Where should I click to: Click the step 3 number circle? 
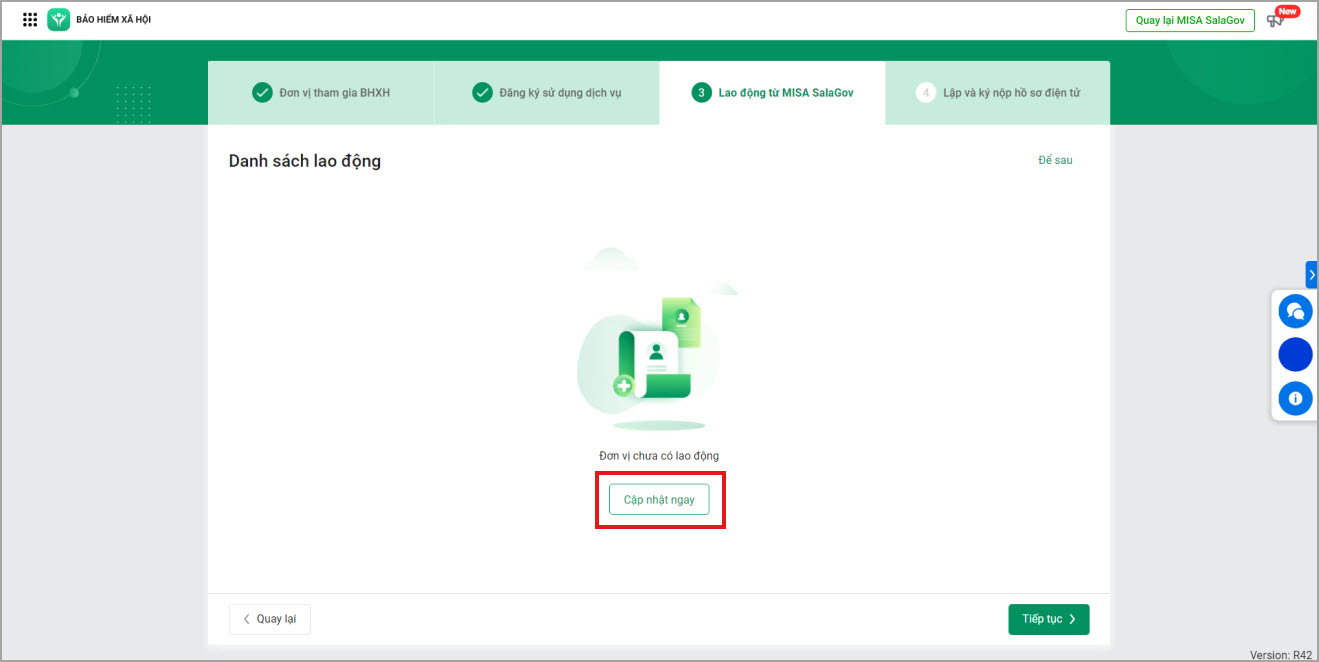701,93
